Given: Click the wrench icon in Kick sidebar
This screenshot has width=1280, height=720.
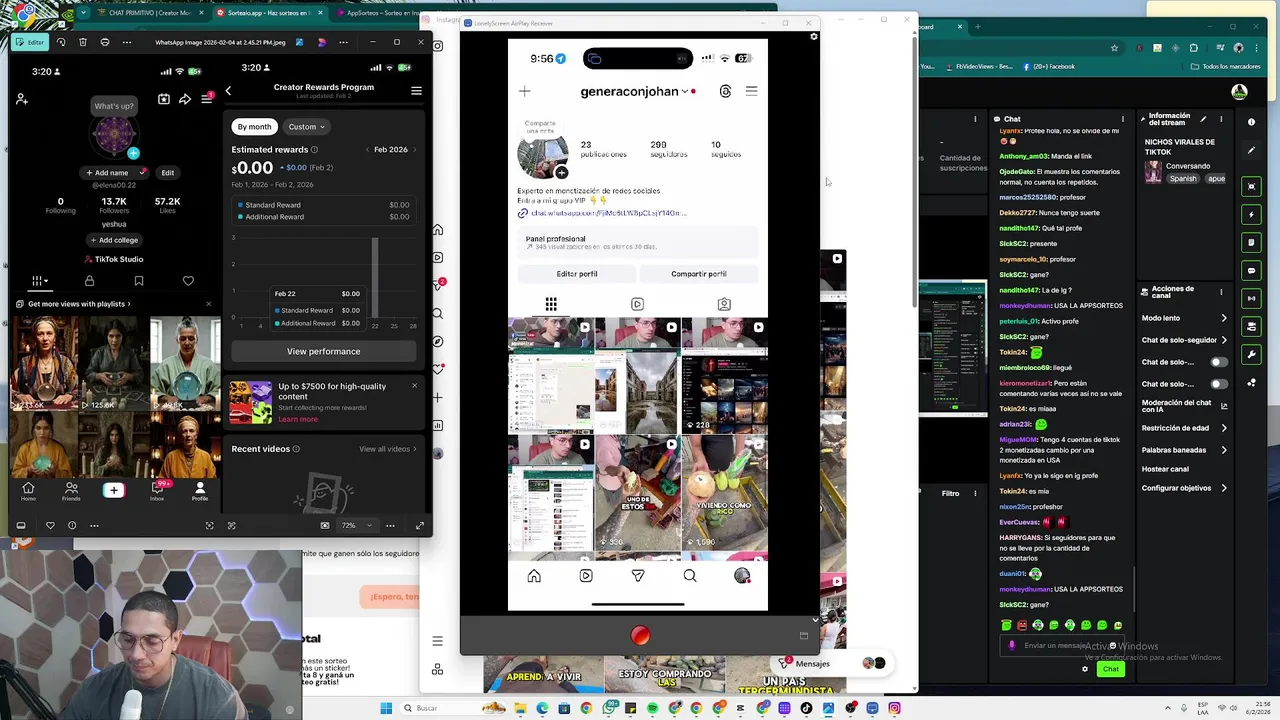Looking at the screenshot, I should 1251,354.
